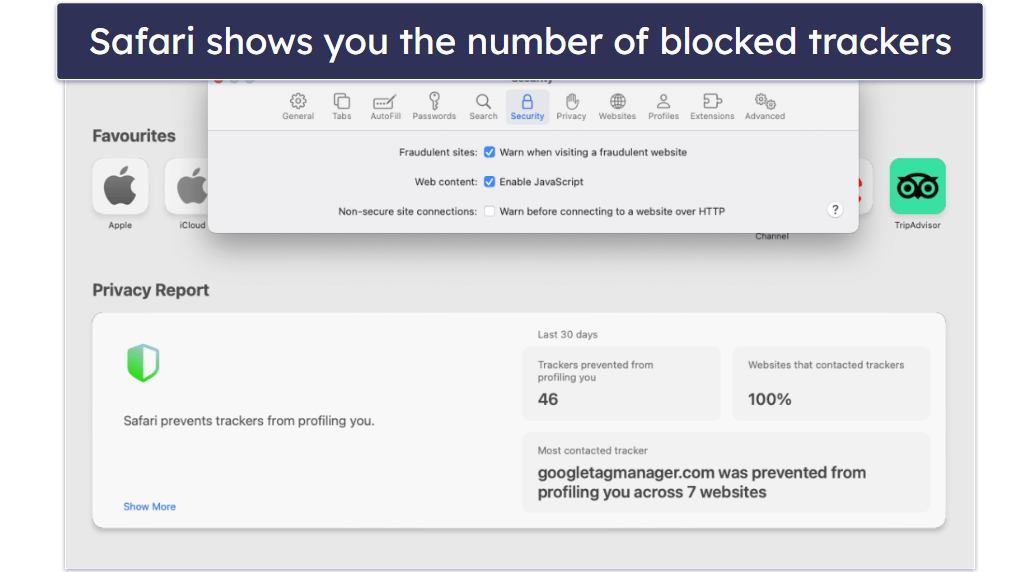
Task: Open the Tabs settings pane
Action: pos(341,106)
